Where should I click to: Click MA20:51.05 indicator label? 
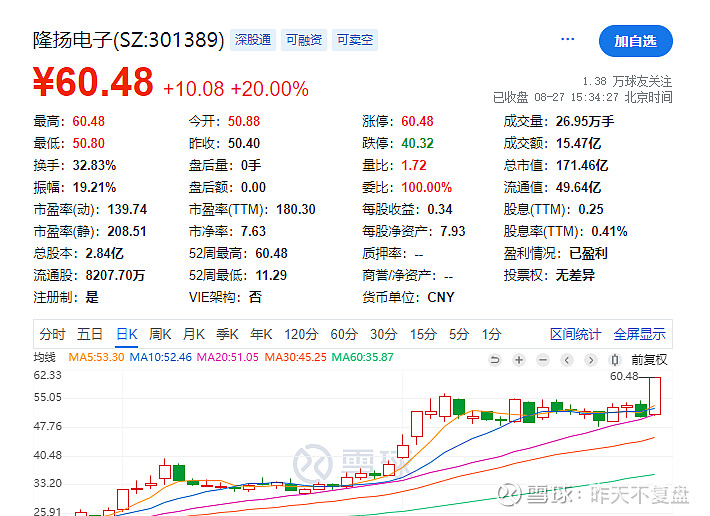(228, 357)
